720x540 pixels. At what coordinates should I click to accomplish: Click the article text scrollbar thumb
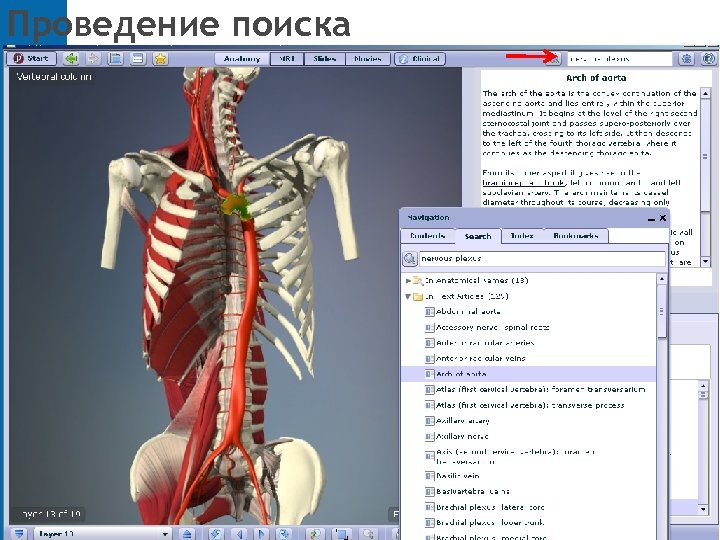click(x=705, y=156)
